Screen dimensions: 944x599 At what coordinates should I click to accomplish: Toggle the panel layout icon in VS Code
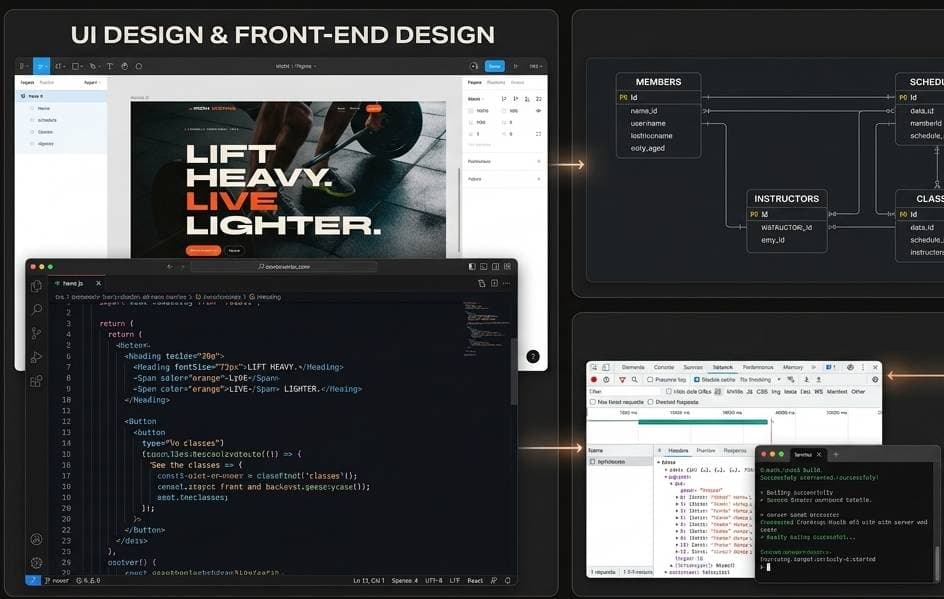(483, 266)
